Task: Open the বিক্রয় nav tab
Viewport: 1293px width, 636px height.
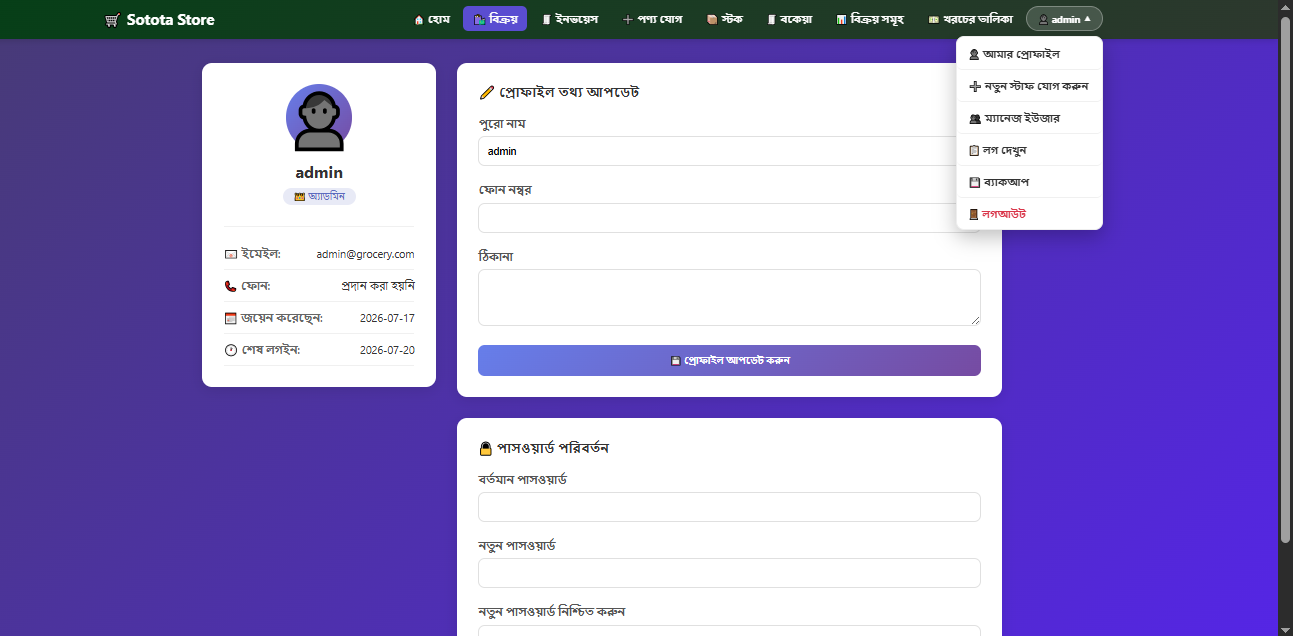Action: [x=495, y=19]
